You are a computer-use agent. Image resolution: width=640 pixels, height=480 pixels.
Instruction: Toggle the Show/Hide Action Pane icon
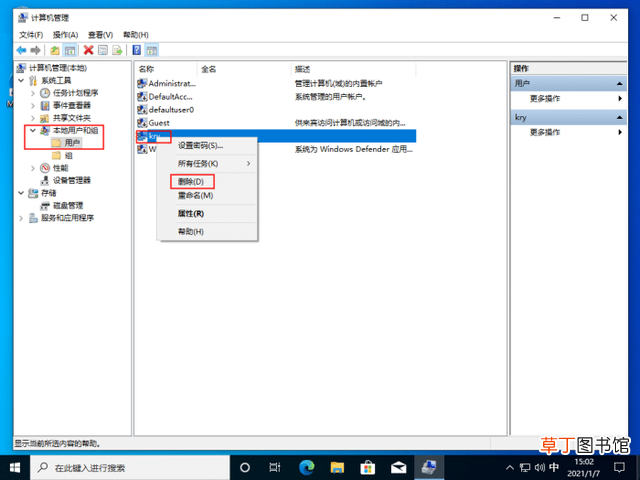click(151, 50)
